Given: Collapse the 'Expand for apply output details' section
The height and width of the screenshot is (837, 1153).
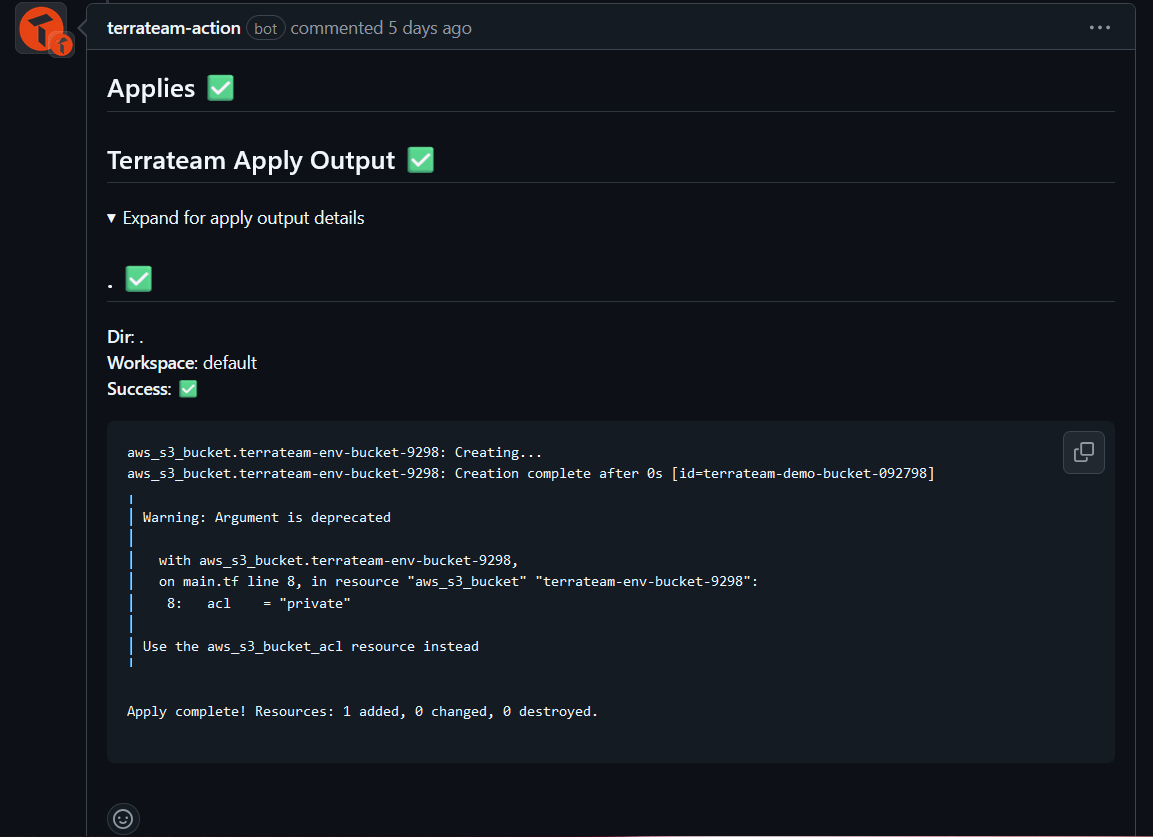Looking at the screenshot, I should click(236, 218).
